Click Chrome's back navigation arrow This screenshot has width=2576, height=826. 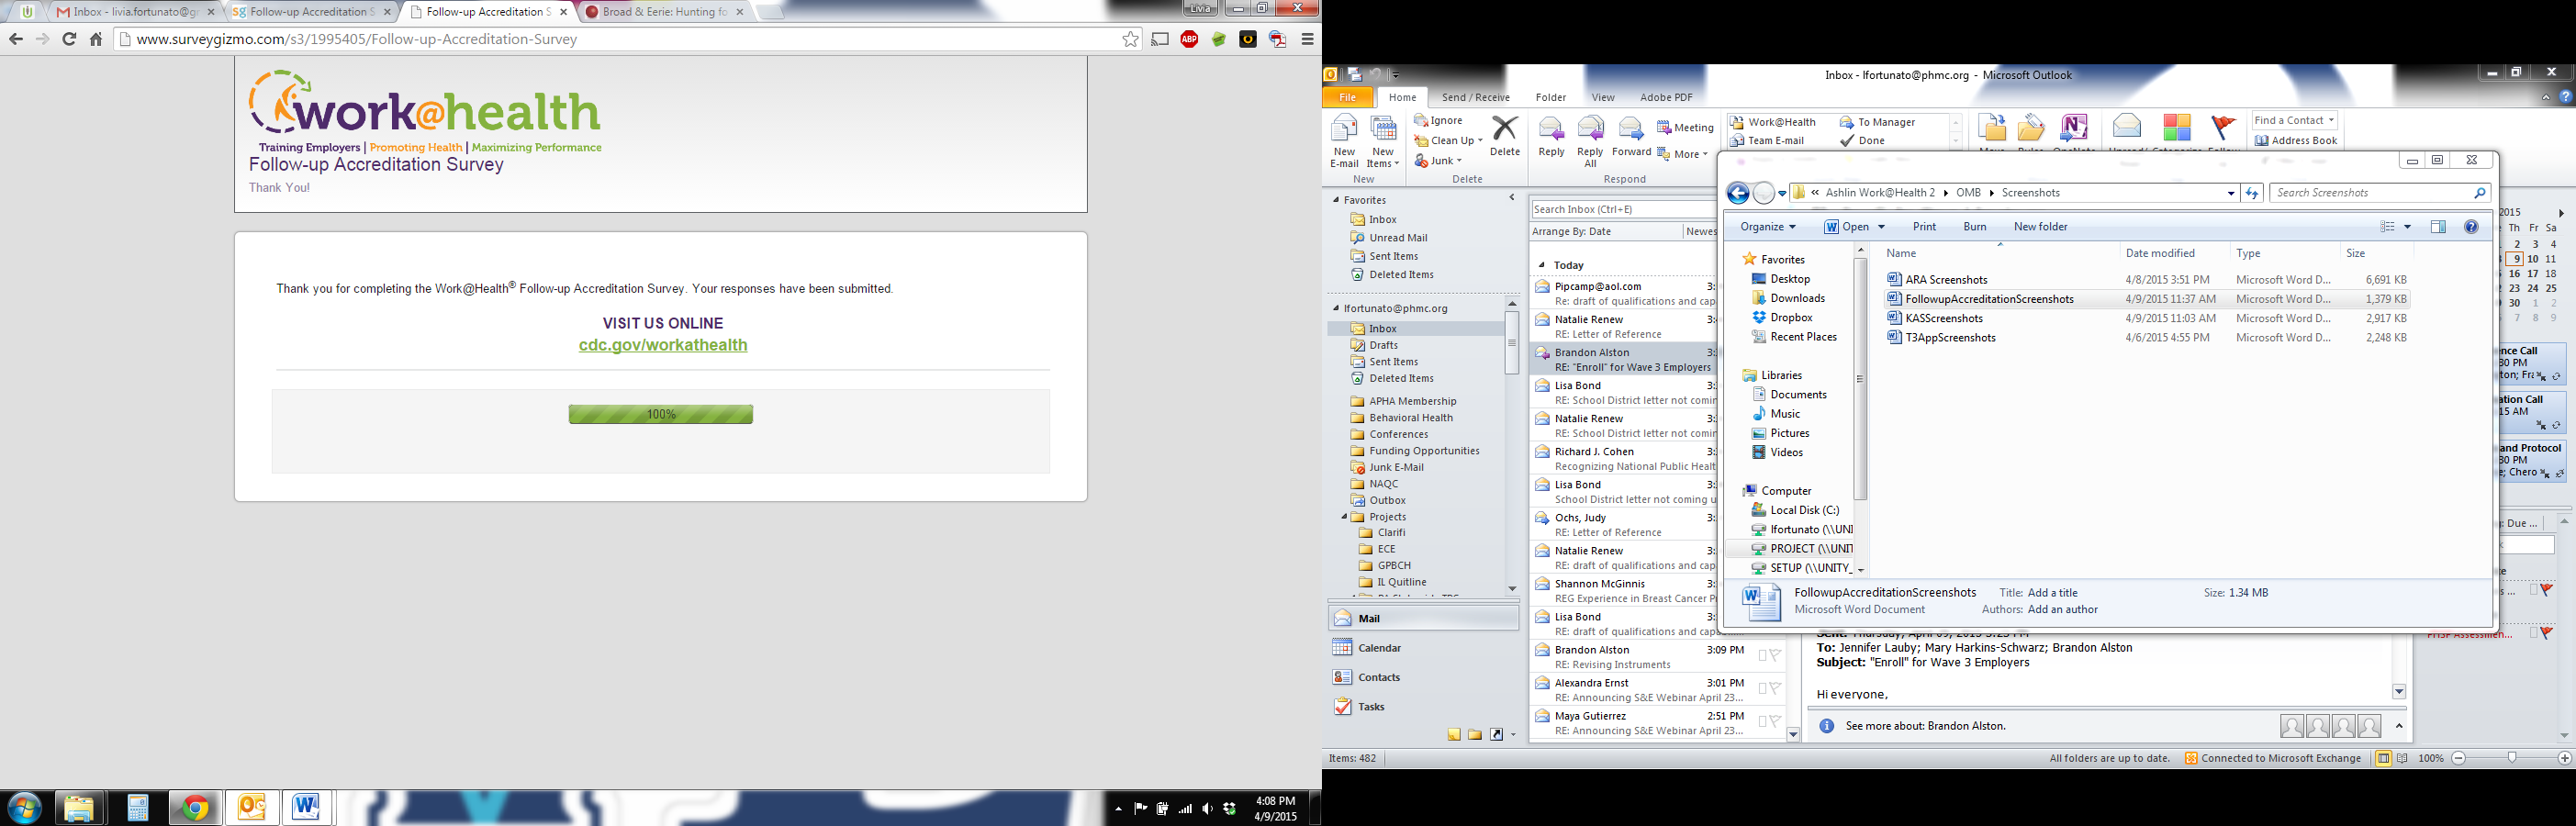(x=16, y=39)
